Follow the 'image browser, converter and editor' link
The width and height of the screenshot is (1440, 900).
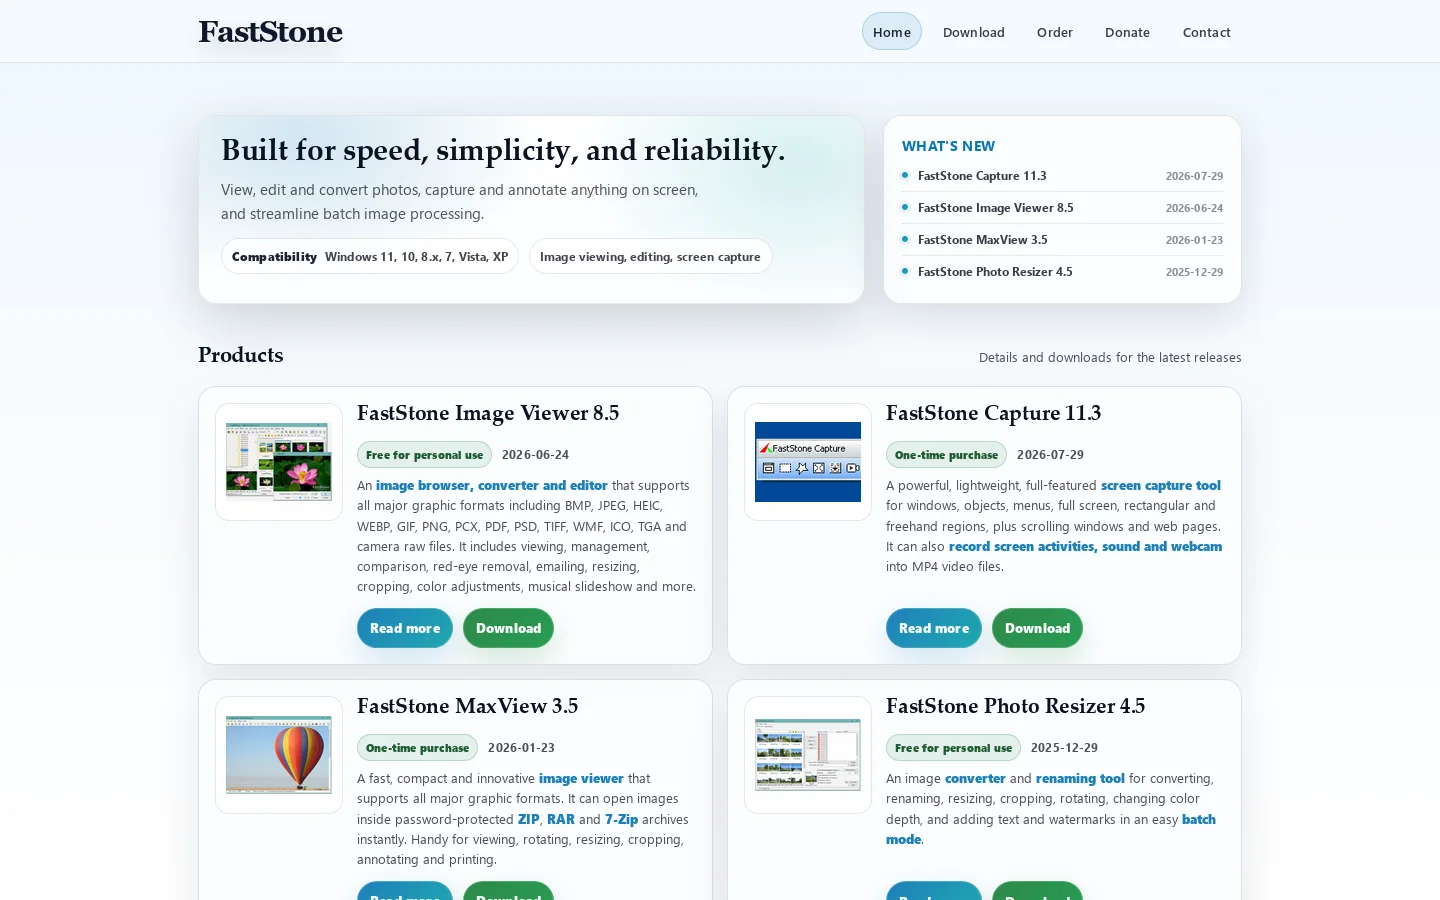pos(491,486)
